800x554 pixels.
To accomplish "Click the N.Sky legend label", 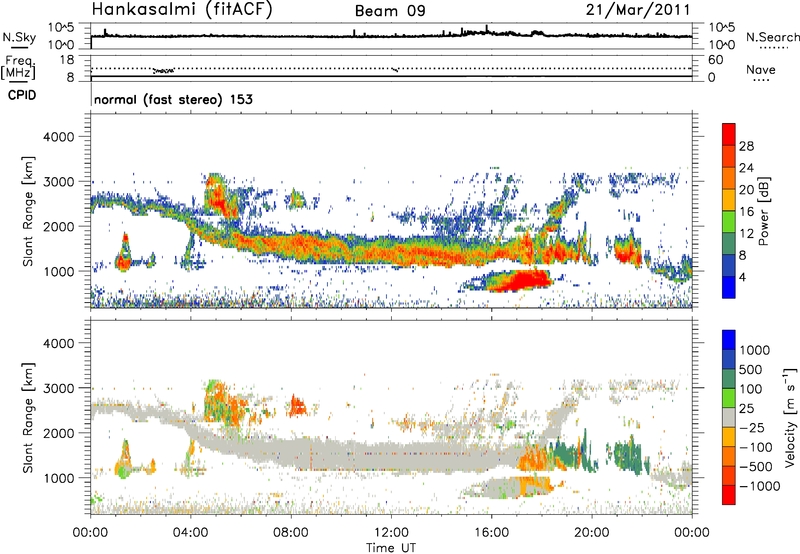I will pos(19,38).
